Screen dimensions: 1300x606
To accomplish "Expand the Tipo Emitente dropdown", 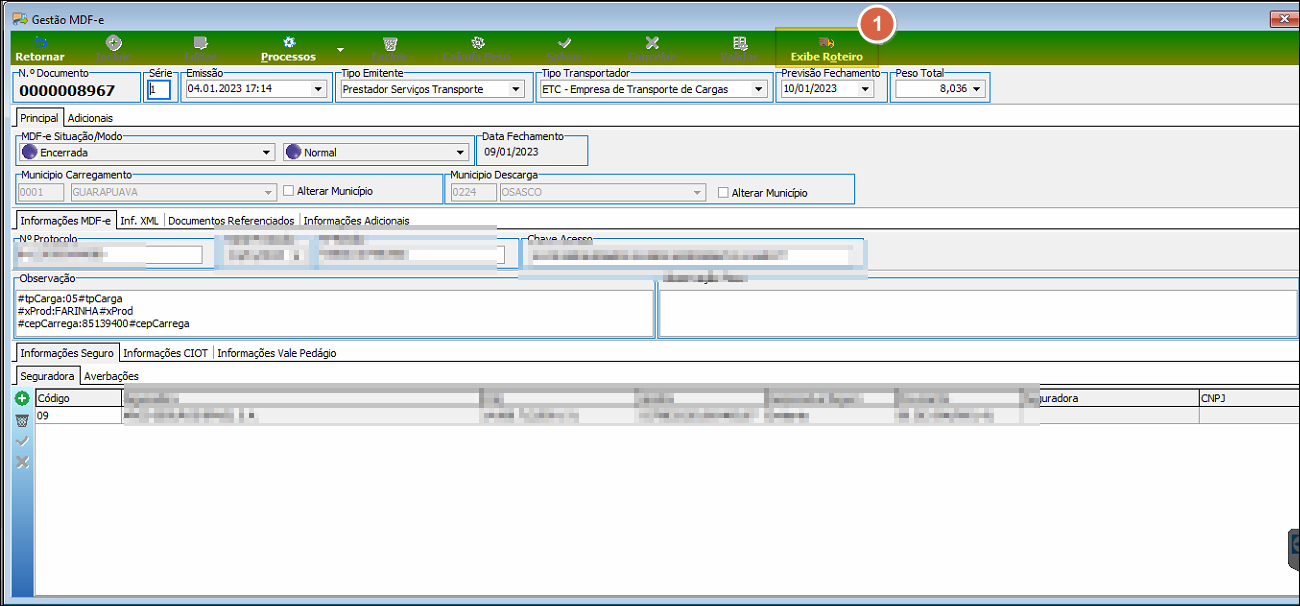I will 516,89.
